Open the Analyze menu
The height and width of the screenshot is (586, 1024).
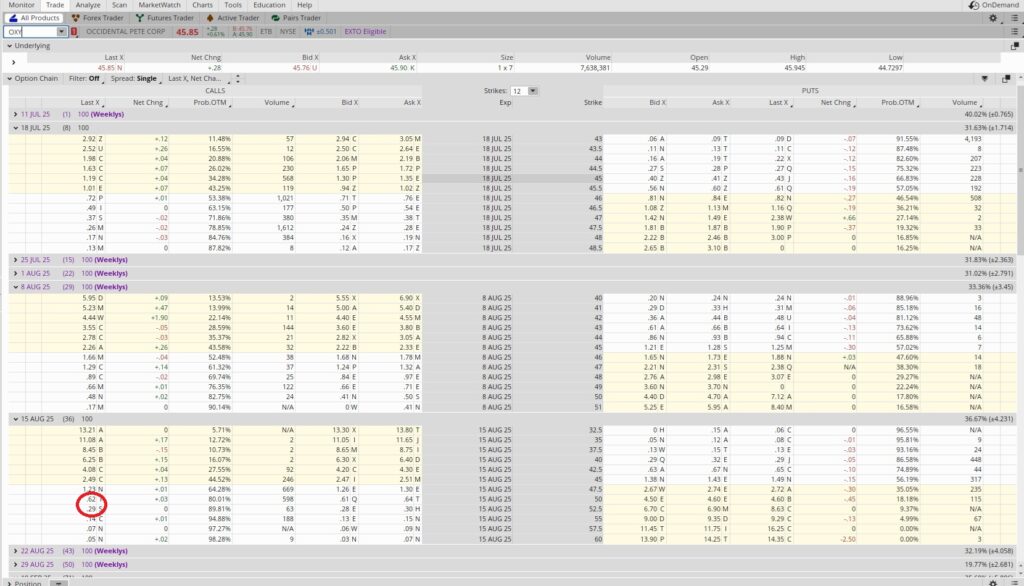(x=88, y=4)
